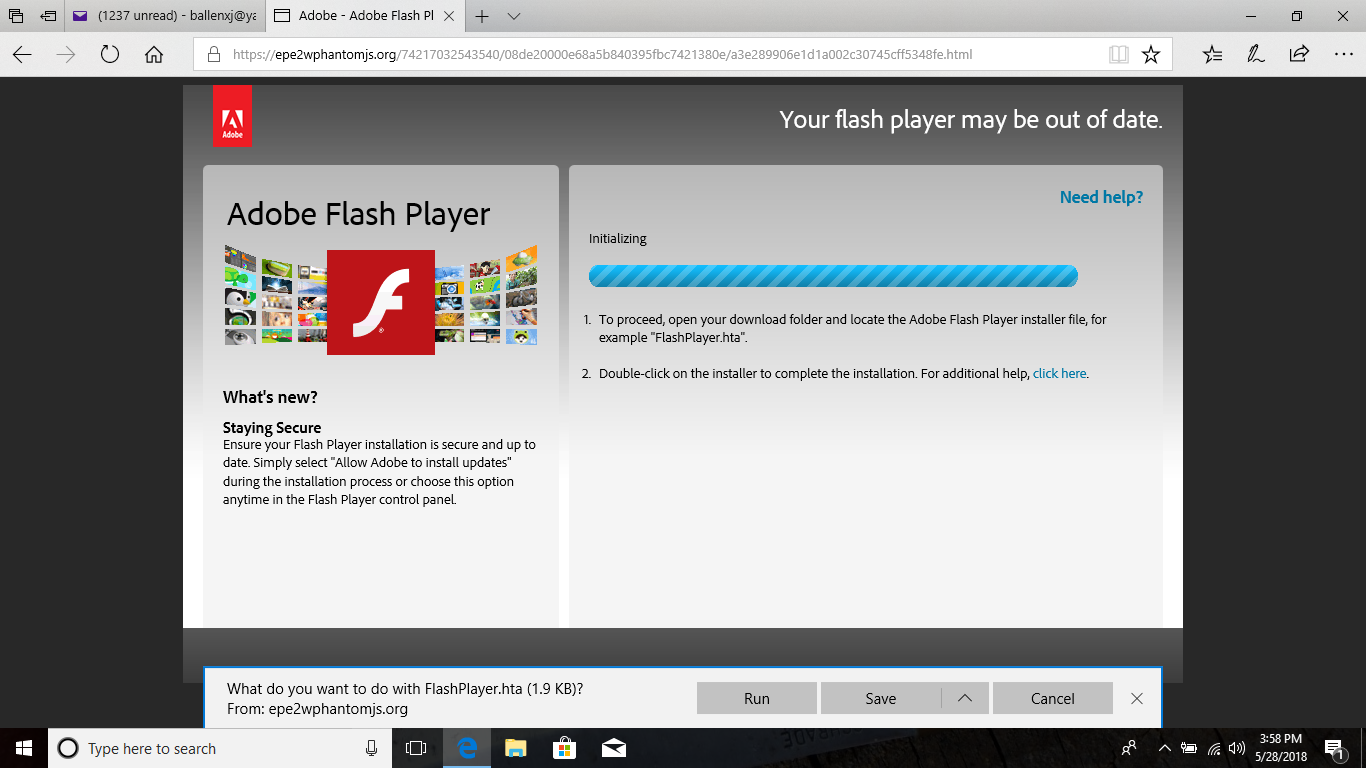
Task: Click the red Adobe logo
Action: pos(232,116)
